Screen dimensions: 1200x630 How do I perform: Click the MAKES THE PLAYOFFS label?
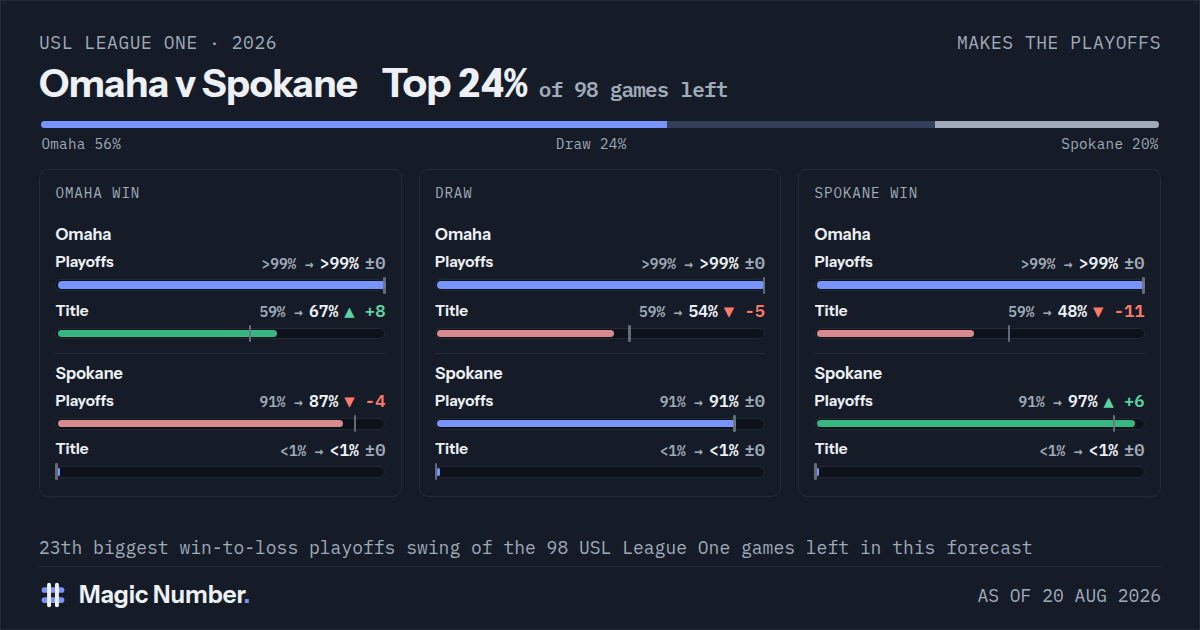click(1059, 43)
